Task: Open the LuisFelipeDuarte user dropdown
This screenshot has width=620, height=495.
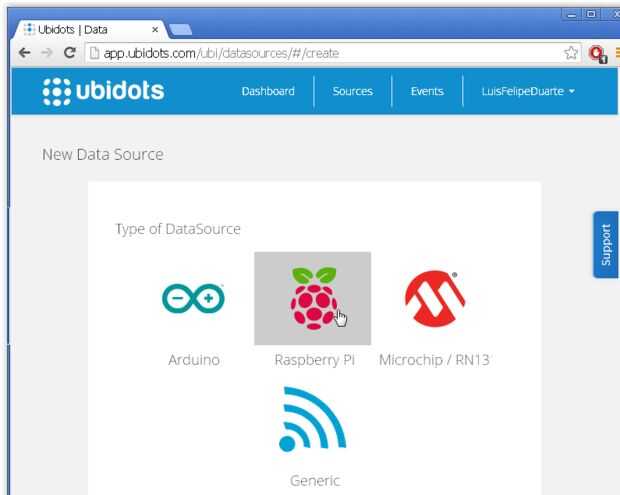Action: 528,91
